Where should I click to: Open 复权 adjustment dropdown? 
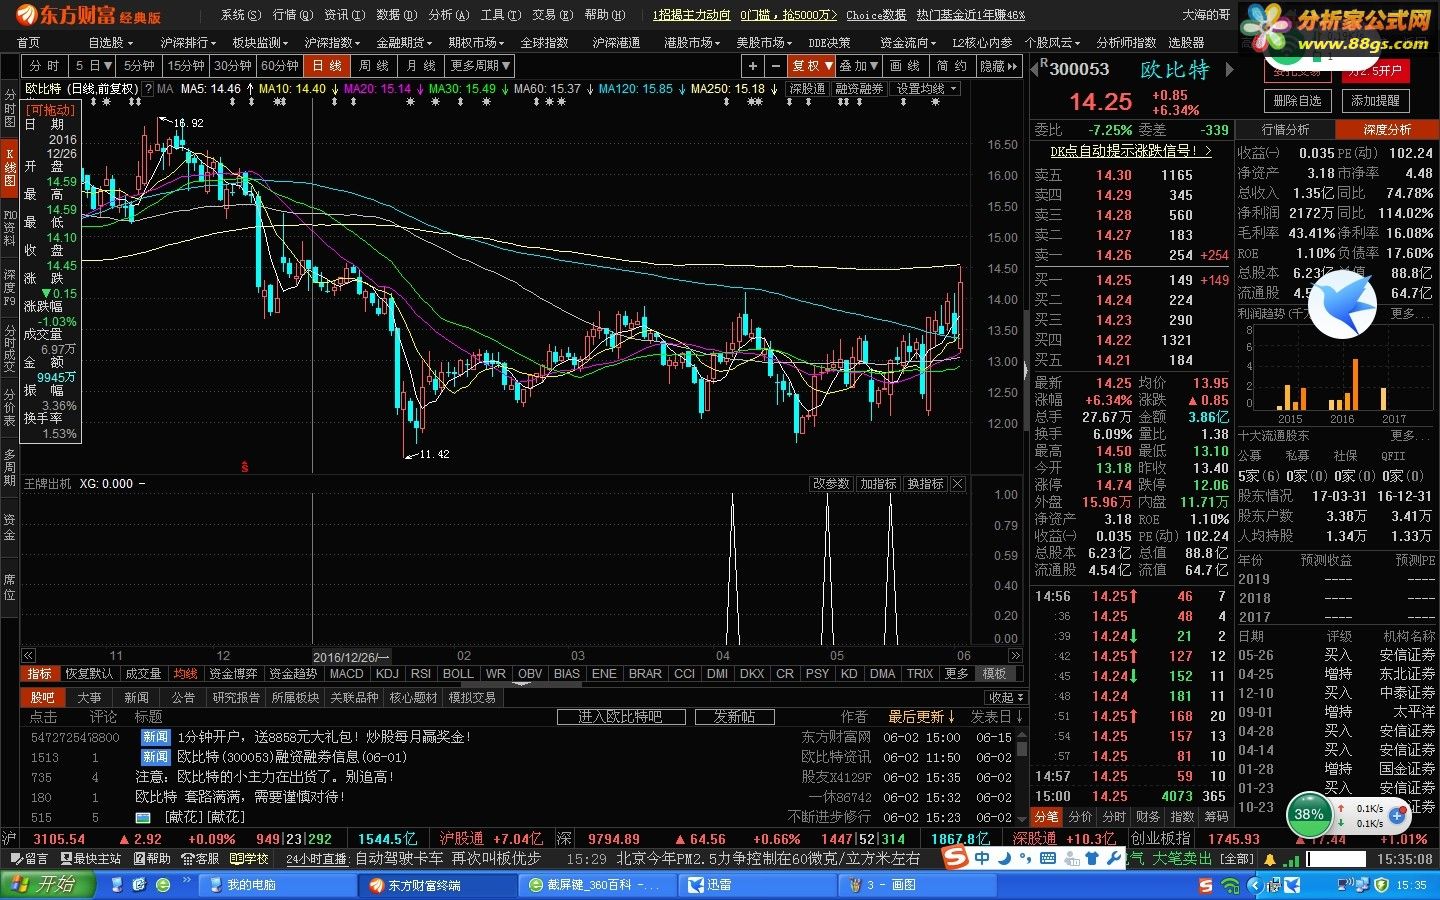click(x=810, y=66)
